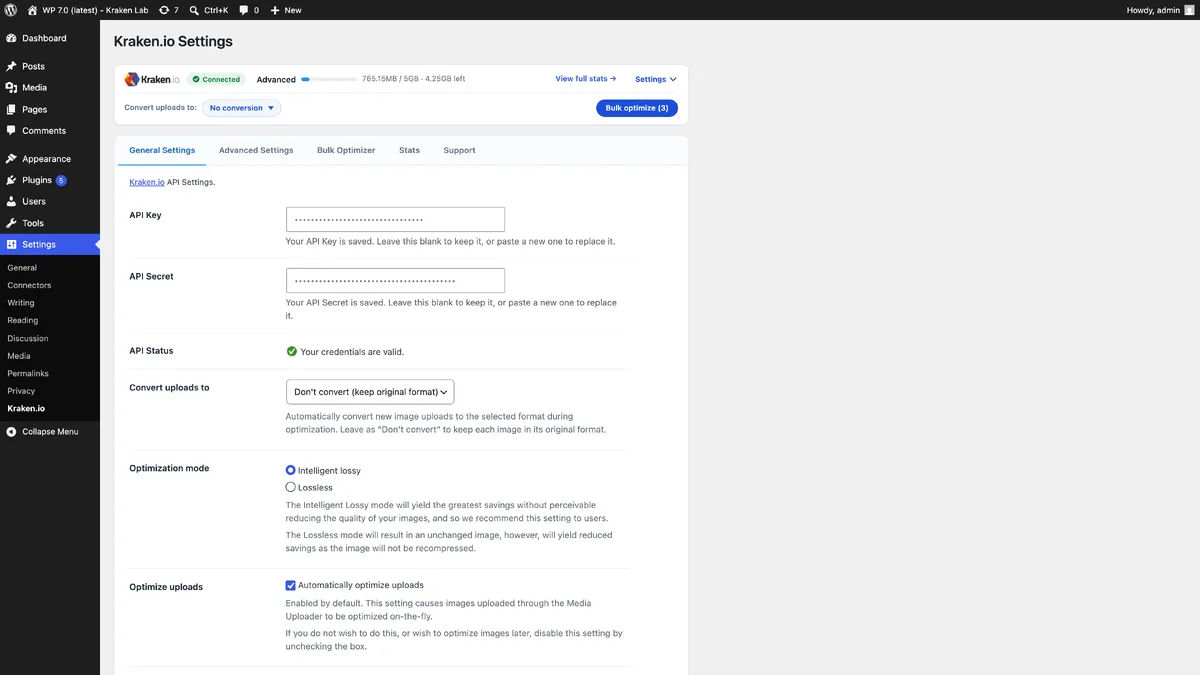Open the comments bubble in admin bar

(x=249, y=10)
